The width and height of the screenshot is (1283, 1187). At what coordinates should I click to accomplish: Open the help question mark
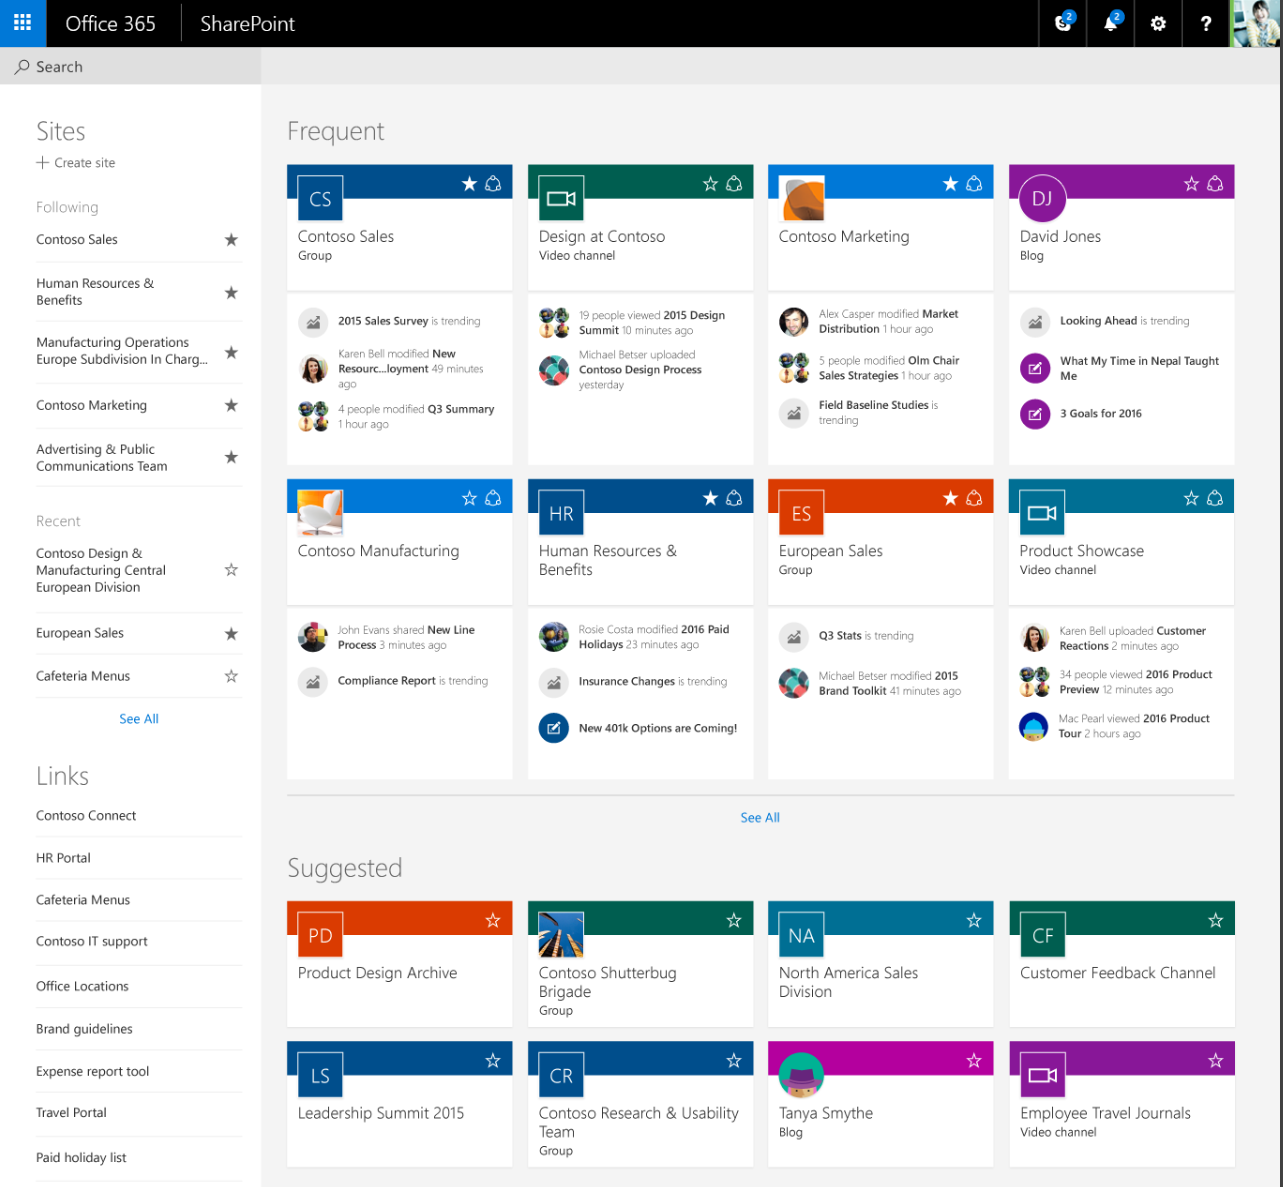(1206, 23)
